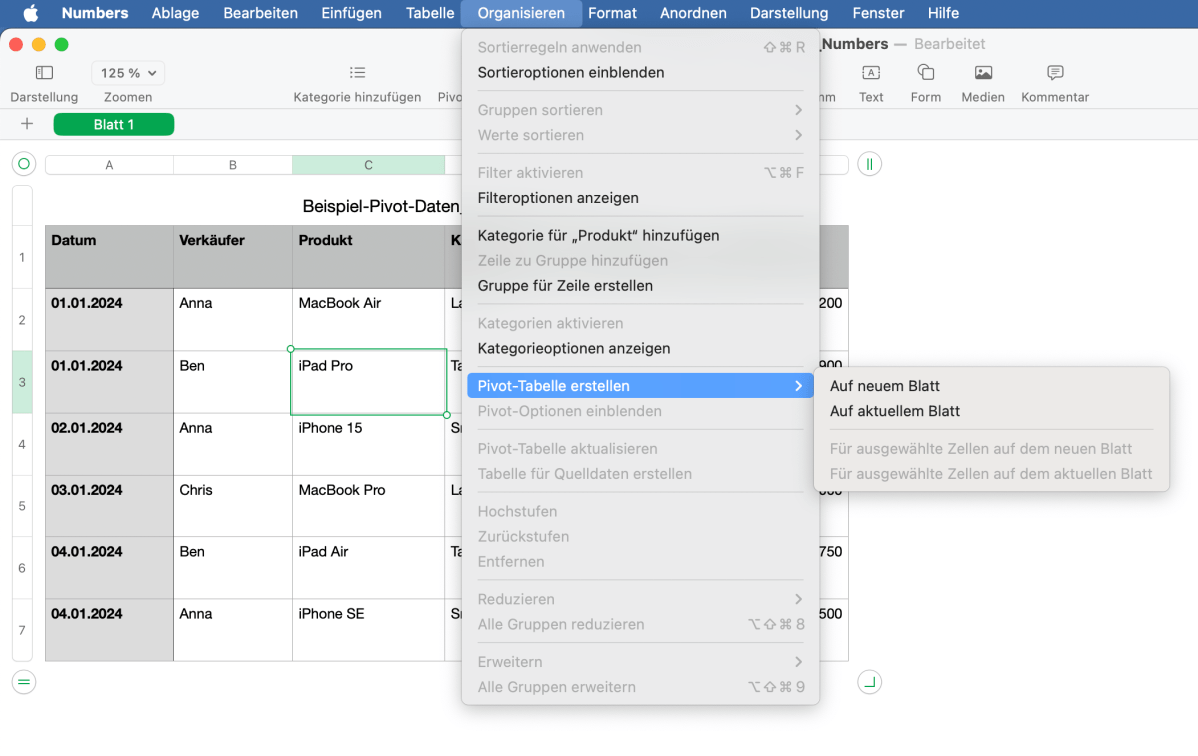The width and height of the screenshot is (1198, 756).
Task: Click the table corner resize handle
Action: coord(869,682)
